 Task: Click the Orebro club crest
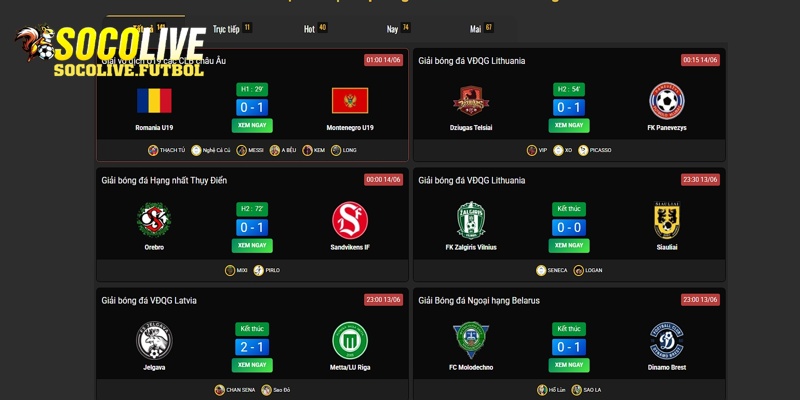click(x=154, y=220)
